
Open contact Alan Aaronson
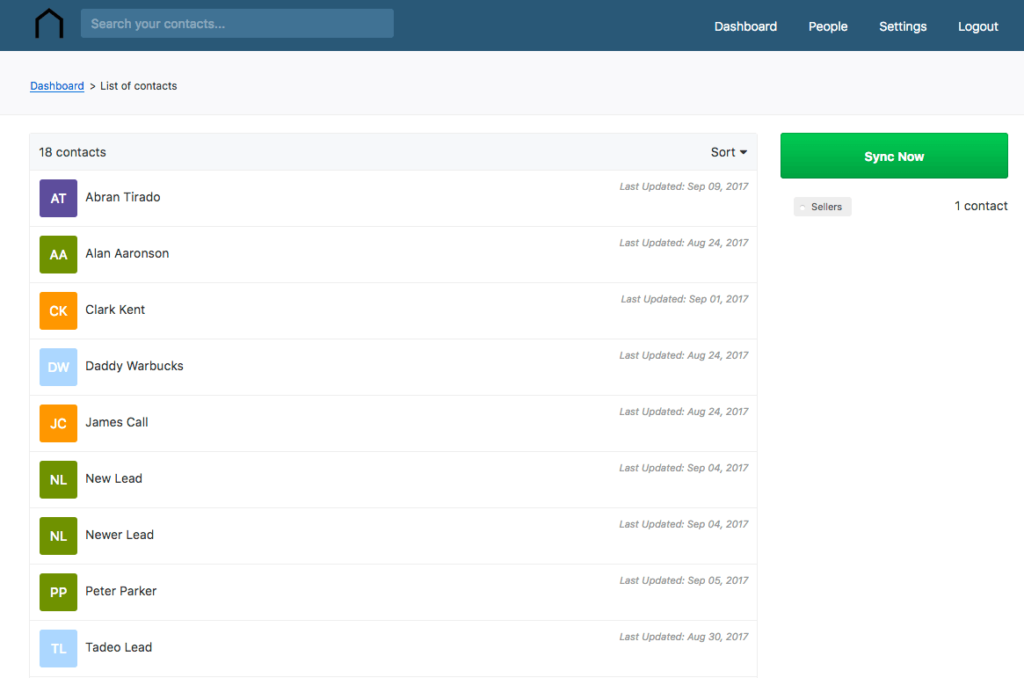(x=127, y=253)
